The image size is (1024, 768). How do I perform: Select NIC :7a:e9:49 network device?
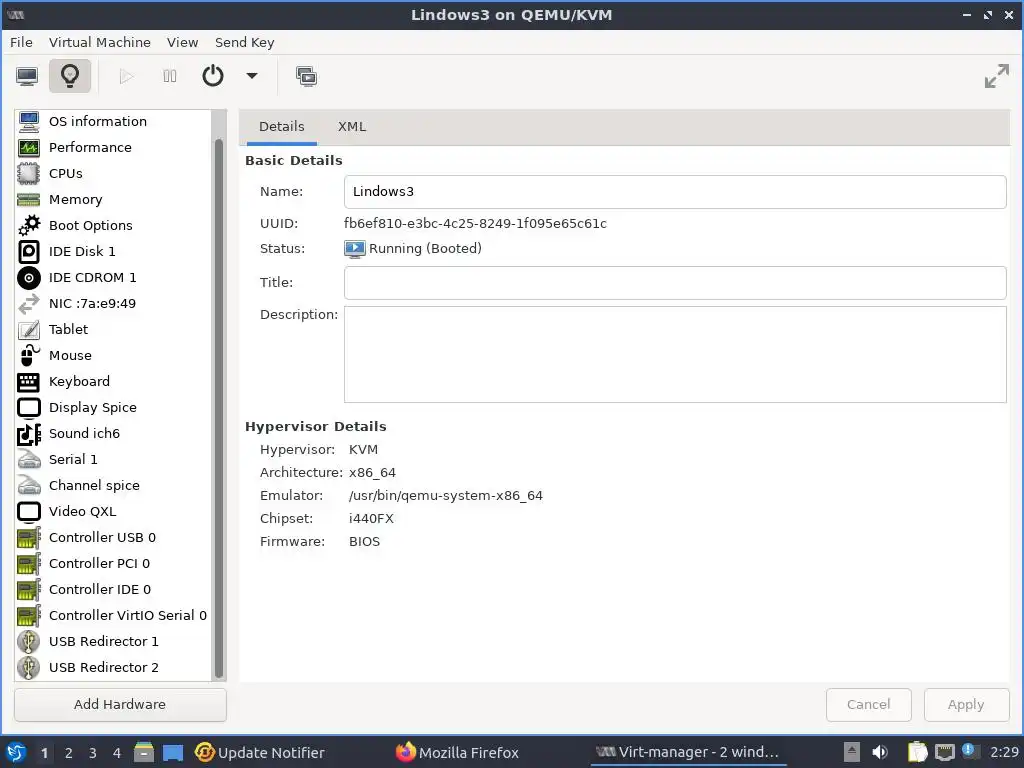coord(113,304)
